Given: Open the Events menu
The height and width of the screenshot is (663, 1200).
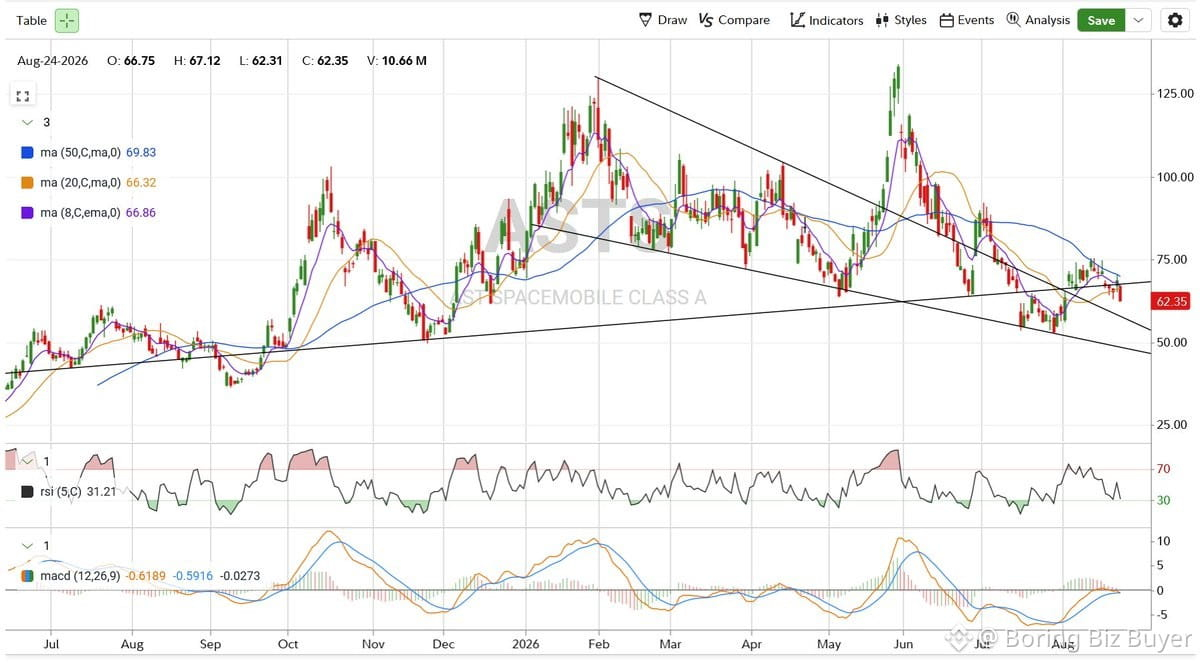Looking at the screenshot, I should tap(967, 20).
